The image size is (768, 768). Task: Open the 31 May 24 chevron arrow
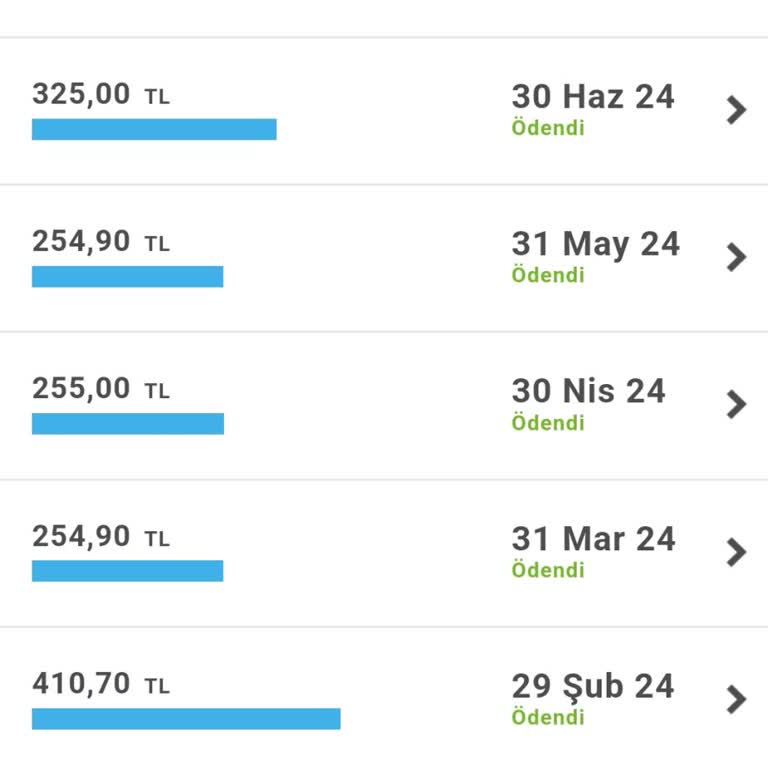tap(736, 257)
